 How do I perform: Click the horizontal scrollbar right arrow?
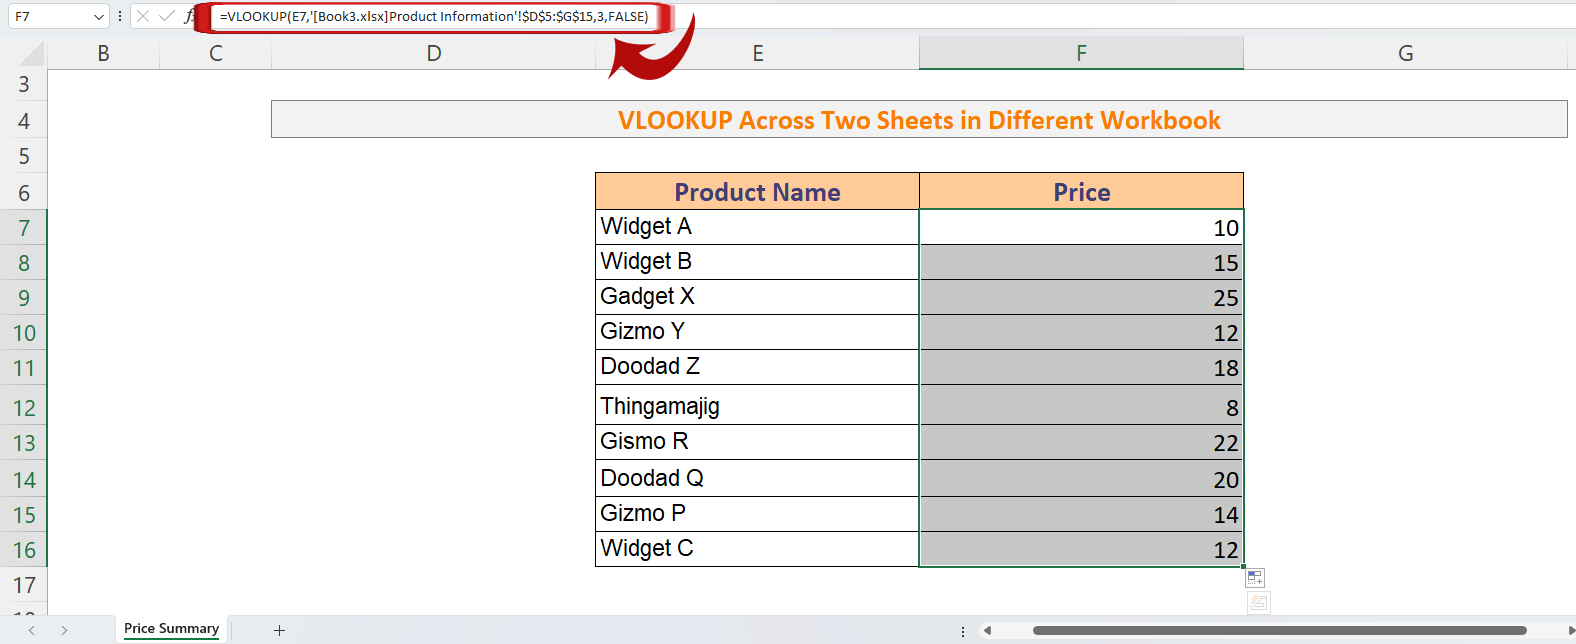[1571, 630]
